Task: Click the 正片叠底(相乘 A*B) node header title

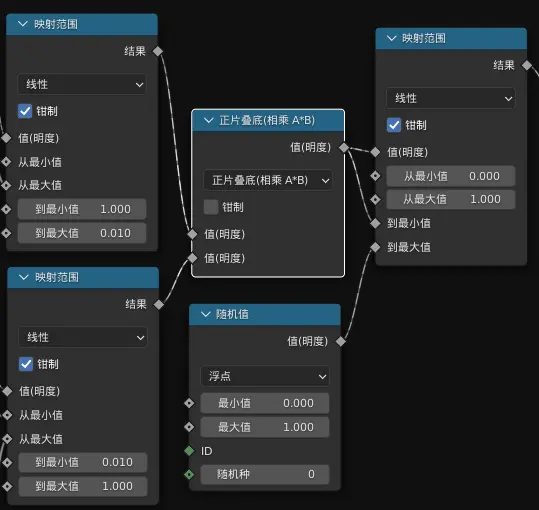Action: coord(267,120)
